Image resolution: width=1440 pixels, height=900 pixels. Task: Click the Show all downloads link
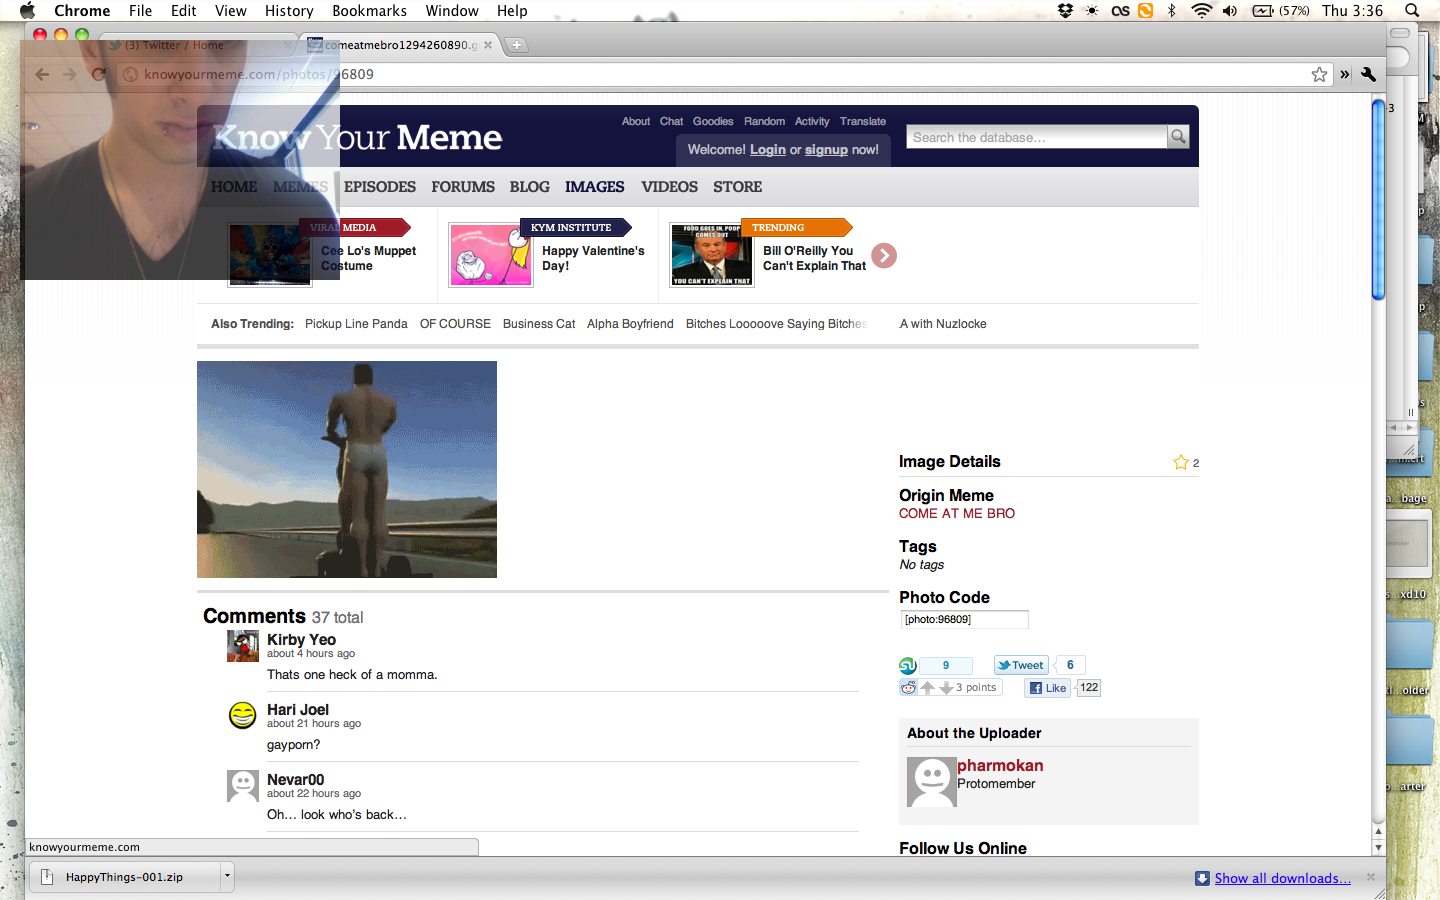pos(1282,878)
